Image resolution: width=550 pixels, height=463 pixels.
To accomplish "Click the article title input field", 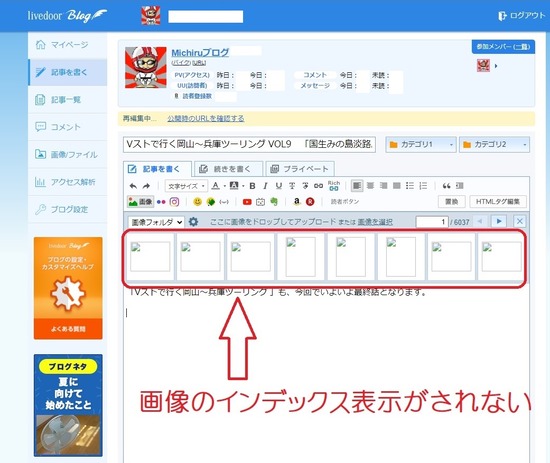I will click(x=249, y=145).
